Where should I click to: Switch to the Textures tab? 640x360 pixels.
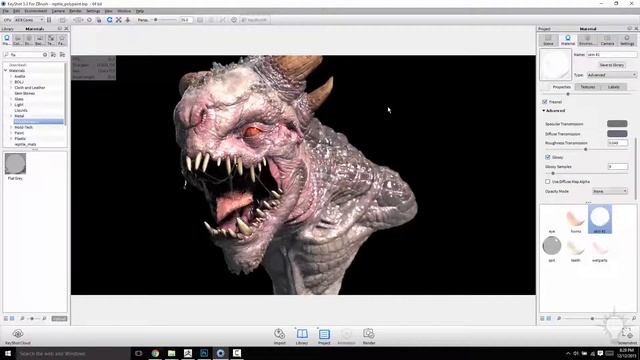click(587, 87)
